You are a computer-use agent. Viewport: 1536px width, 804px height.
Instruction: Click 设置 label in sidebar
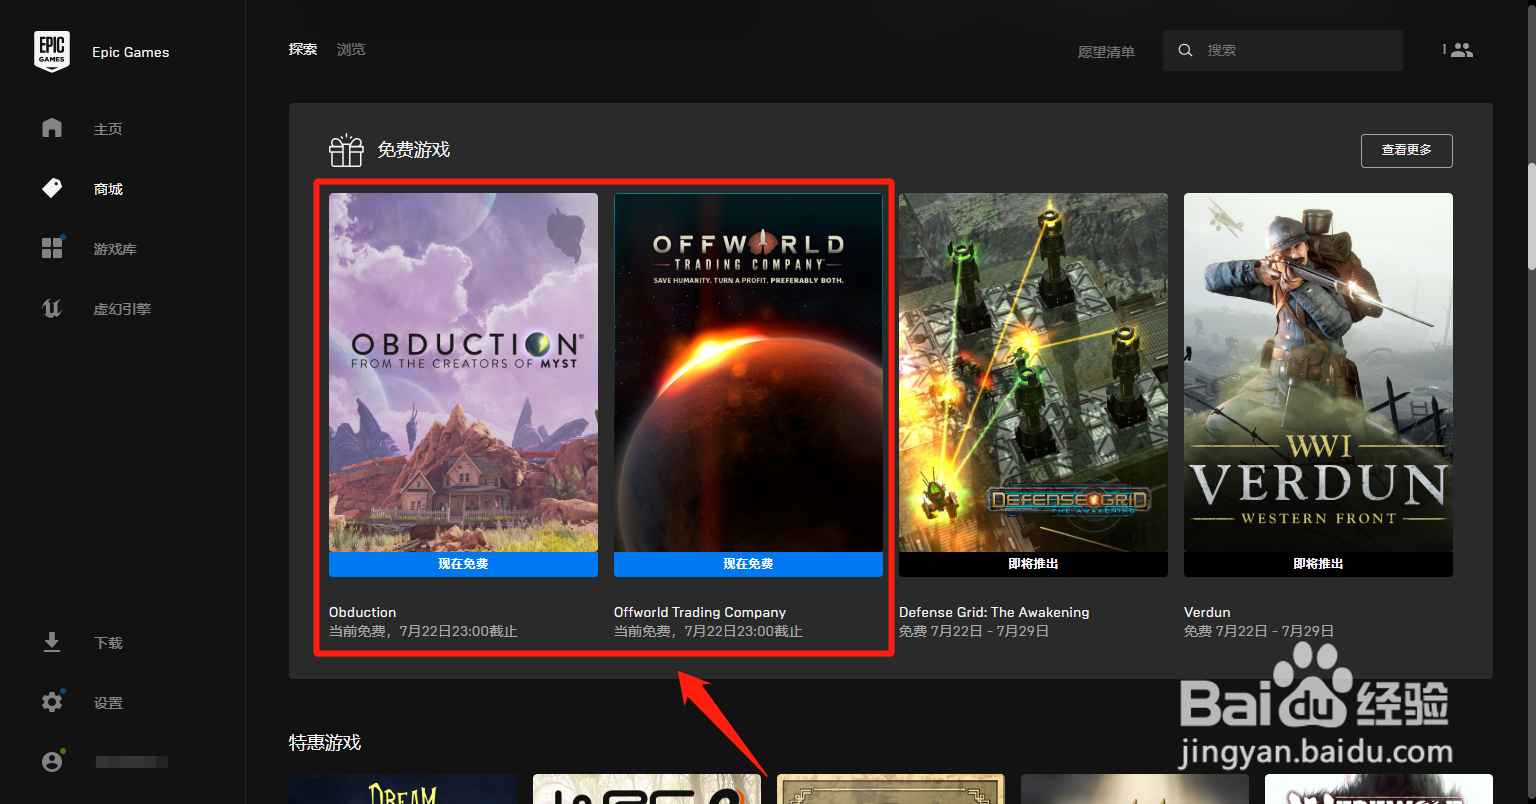pyautogui.click(x=108, y=703)
